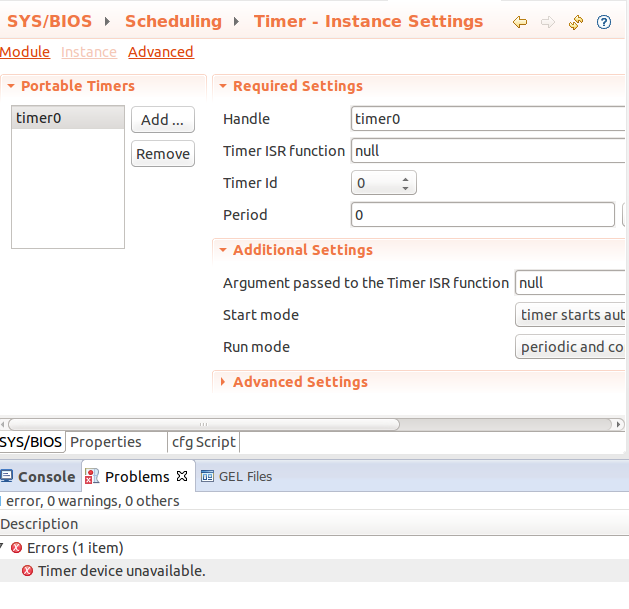Click the refresh arrows icon
Screen dimensions: 629x609
click(576, 22)
